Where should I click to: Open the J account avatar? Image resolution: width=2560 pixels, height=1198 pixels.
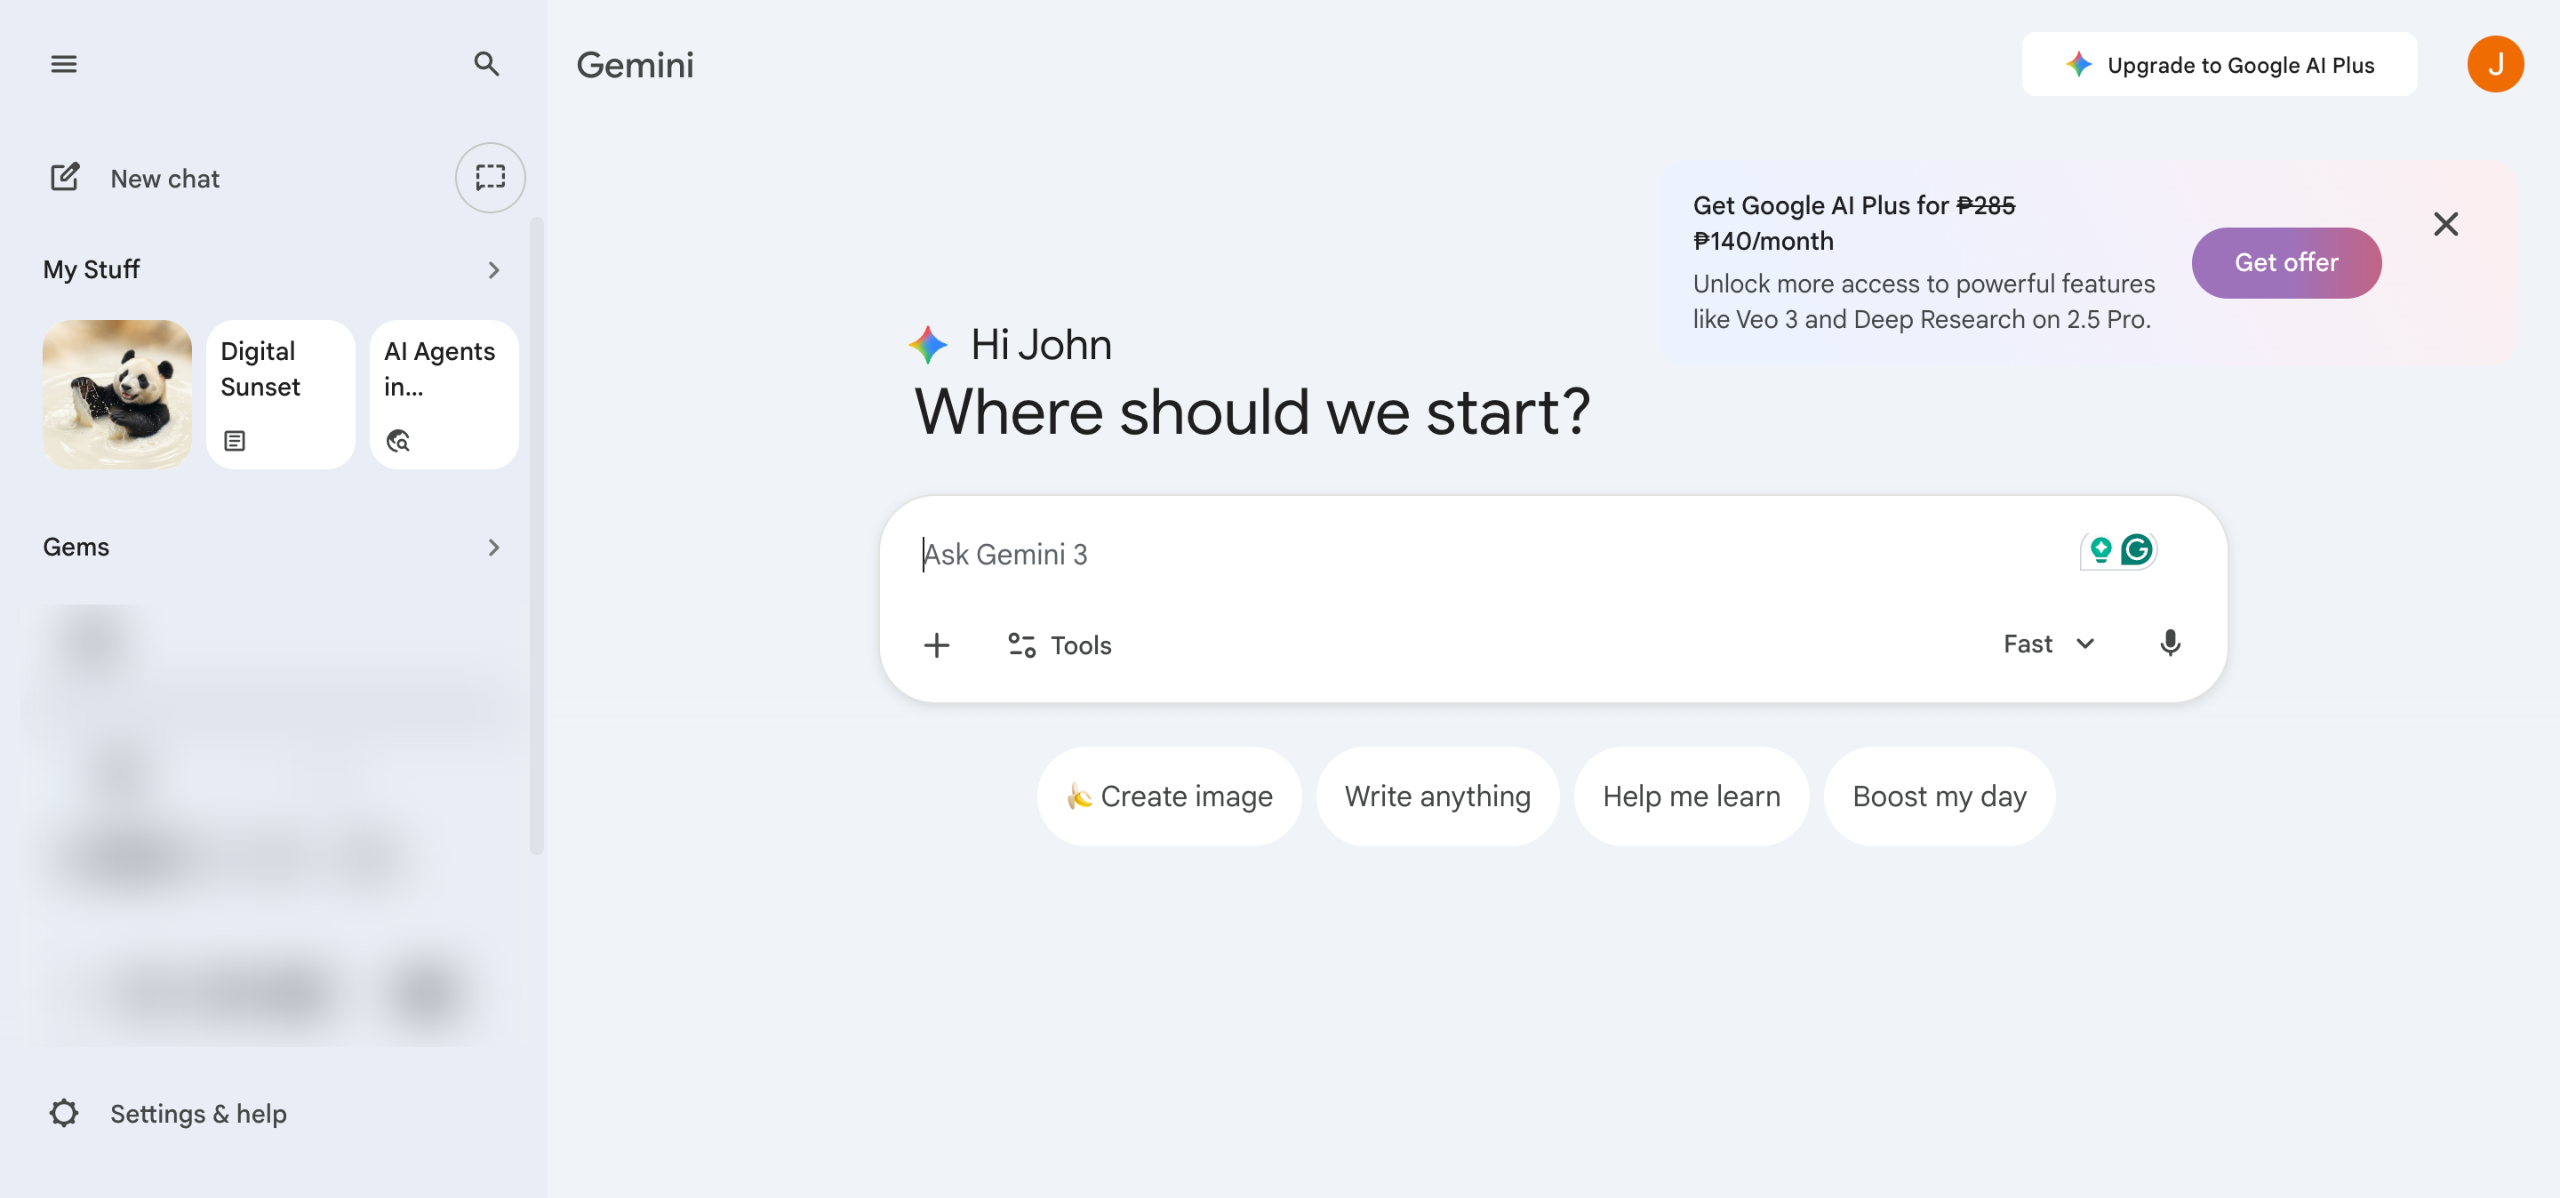[x=2495, y=64]
